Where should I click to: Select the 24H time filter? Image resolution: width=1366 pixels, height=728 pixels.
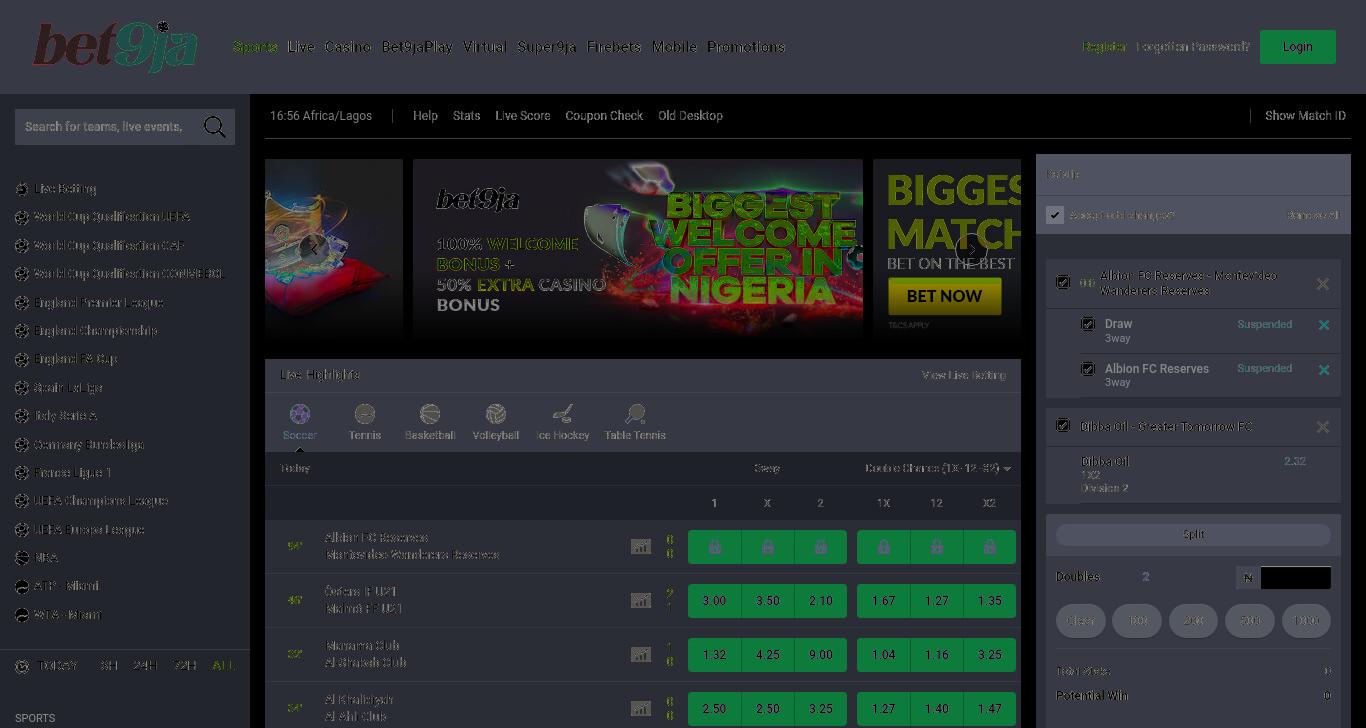[145, 666]
